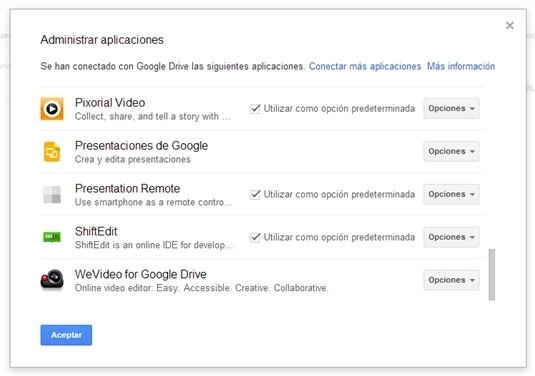
Task: Select the Pixorial Video title text
Action: (110, 103)
